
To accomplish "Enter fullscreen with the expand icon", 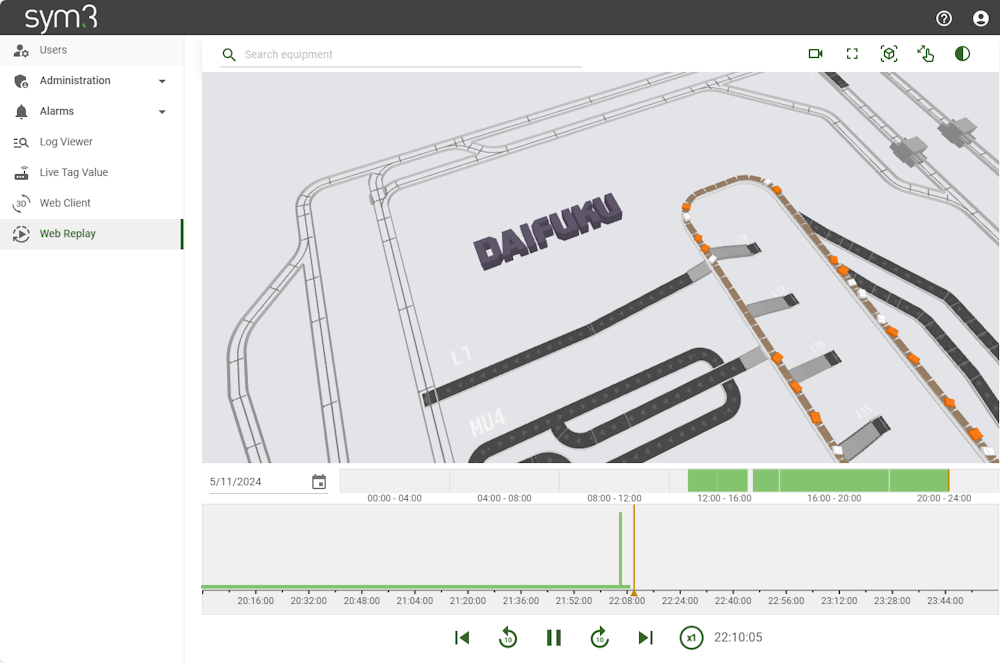I will 852,54.
